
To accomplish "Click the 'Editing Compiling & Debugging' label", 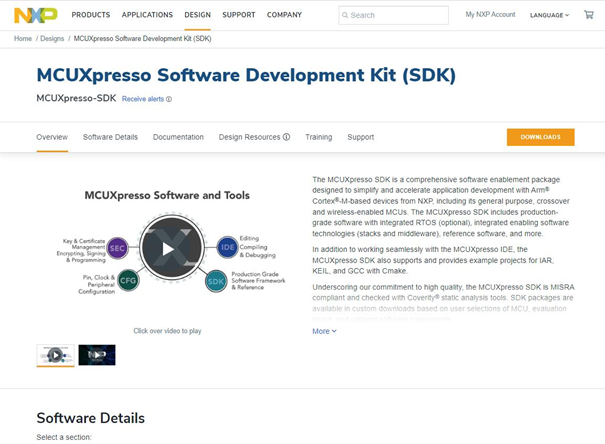I will point(257,247).
